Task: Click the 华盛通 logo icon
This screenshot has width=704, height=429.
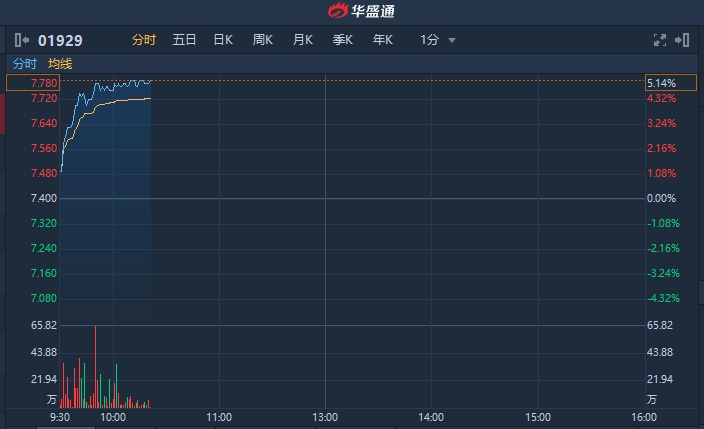Action: 339,11
